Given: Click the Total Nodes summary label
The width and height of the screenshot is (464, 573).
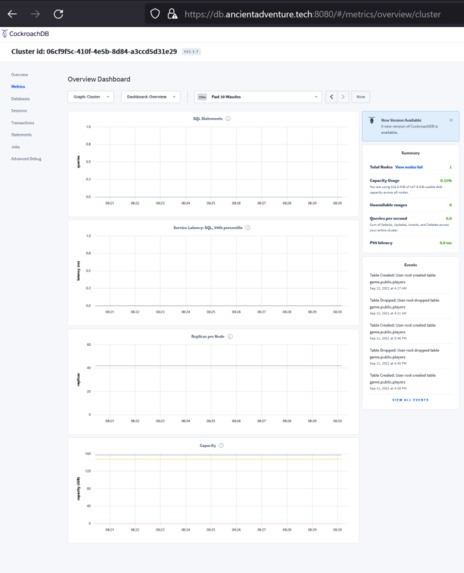Looking at the screenshot, I should tap(381, 167).
